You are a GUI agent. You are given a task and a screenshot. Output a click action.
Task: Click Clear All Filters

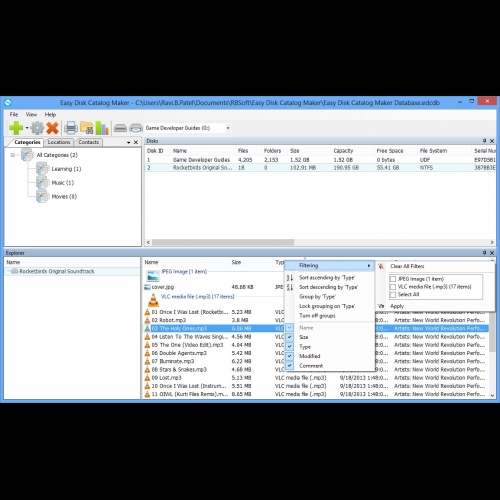tap(407, 266)
